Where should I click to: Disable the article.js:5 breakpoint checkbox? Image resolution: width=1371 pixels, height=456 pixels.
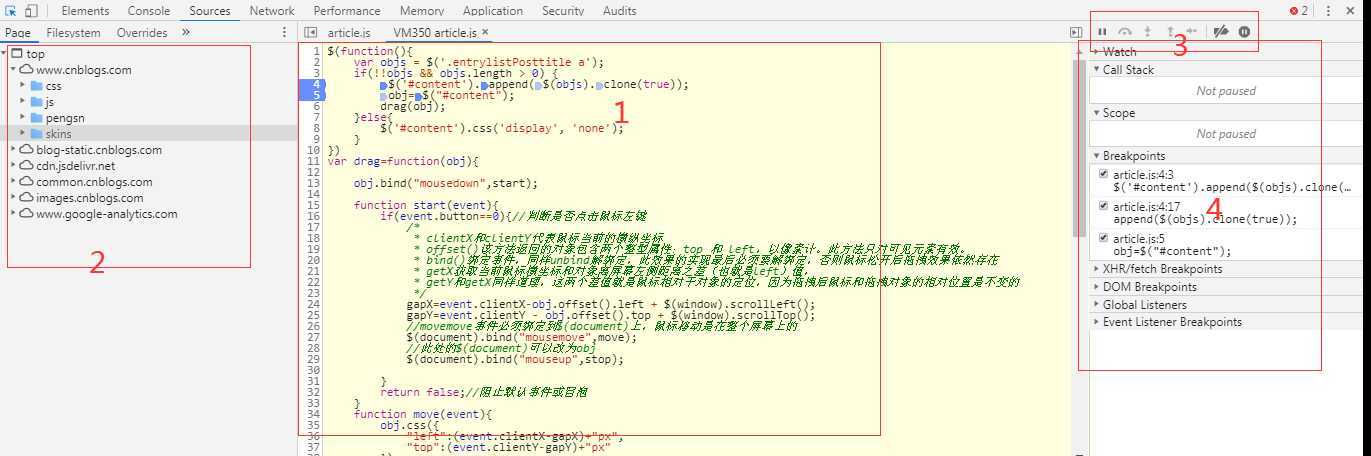tap(1102, 239)
